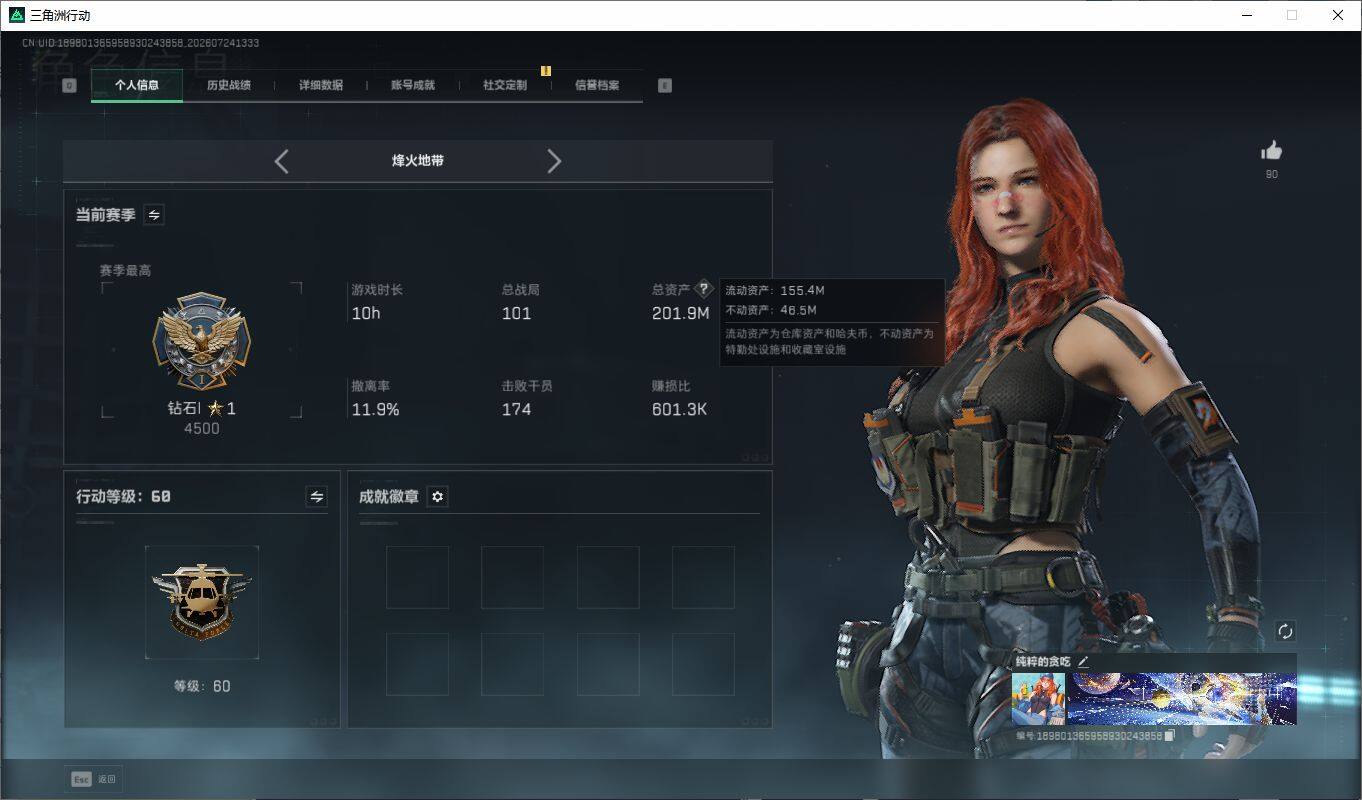The image size is (1362, 800).
Task: Click the 编号 number under the banner
Action: pos(1089,736)
